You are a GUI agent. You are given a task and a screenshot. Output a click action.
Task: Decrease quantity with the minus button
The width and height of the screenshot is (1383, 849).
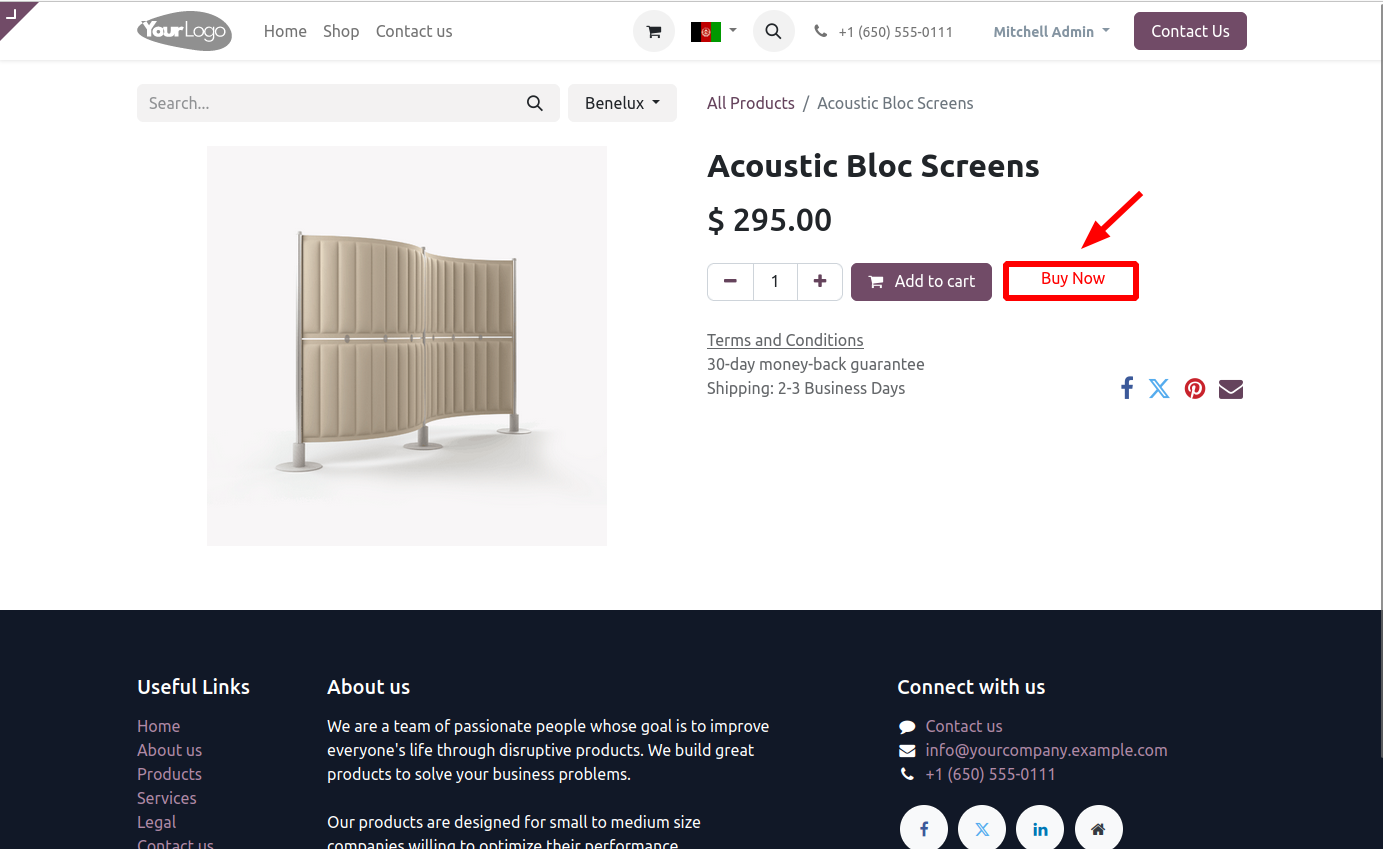tap(730, 281)
